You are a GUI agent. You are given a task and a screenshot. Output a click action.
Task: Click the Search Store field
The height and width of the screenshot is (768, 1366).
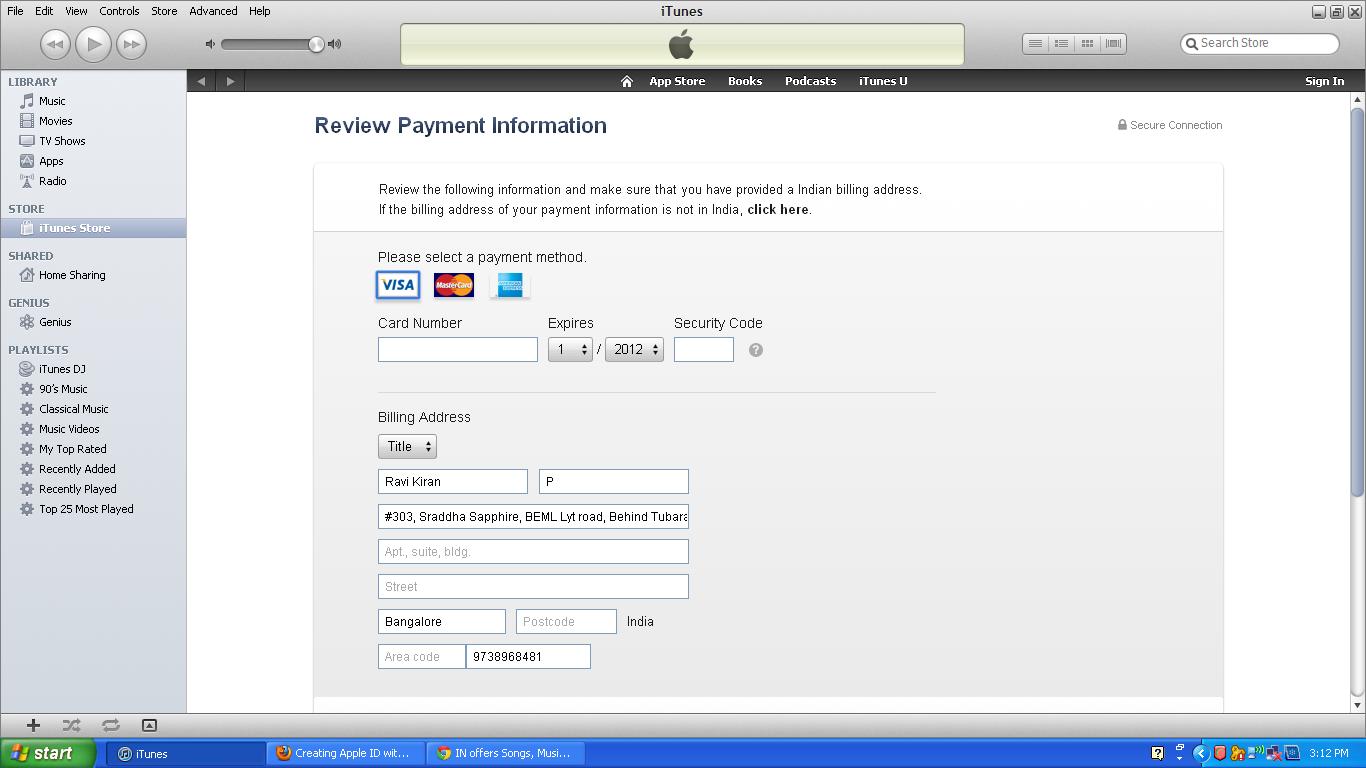tap(1260, 43)
